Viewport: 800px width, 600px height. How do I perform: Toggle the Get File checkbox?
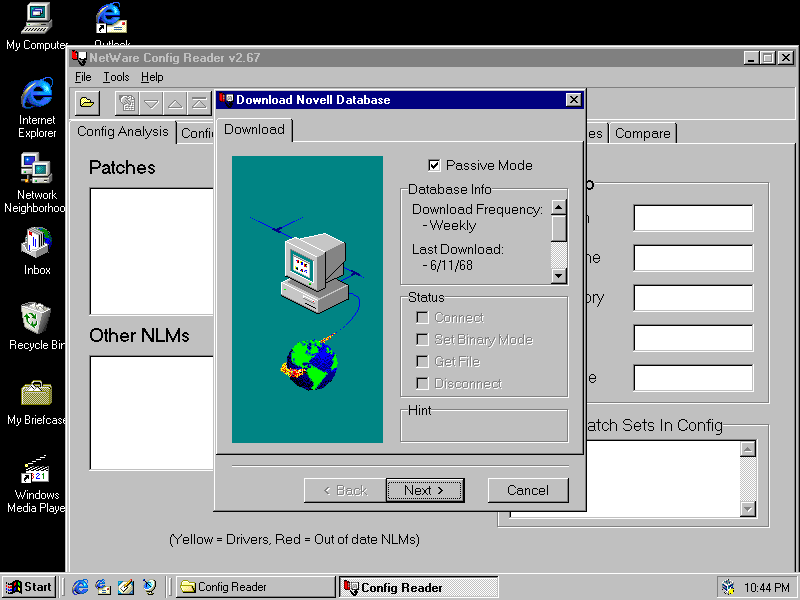click(422, 361)
